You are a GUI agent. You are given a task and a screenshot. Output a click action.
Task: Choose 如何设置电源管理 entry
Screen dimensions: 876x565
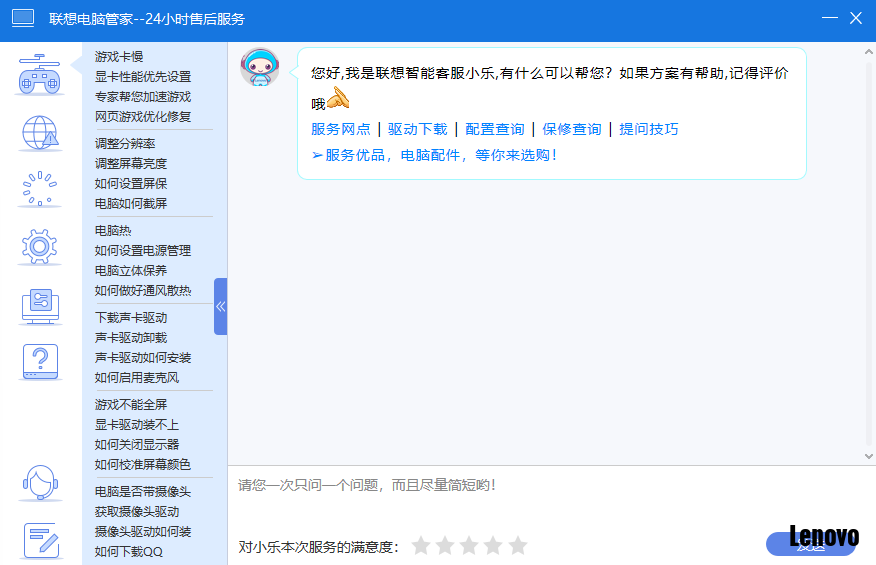click(x=143, y=251)
